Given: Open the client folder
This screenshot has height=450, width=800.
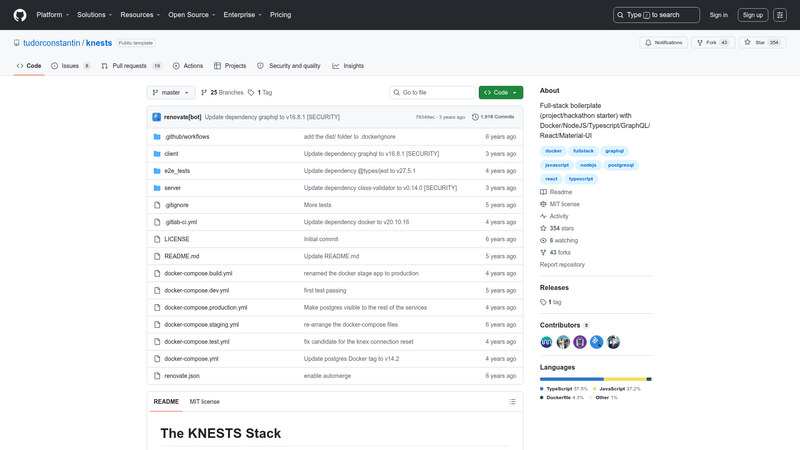Looking at the screenshot, I should tap(171, 154).
